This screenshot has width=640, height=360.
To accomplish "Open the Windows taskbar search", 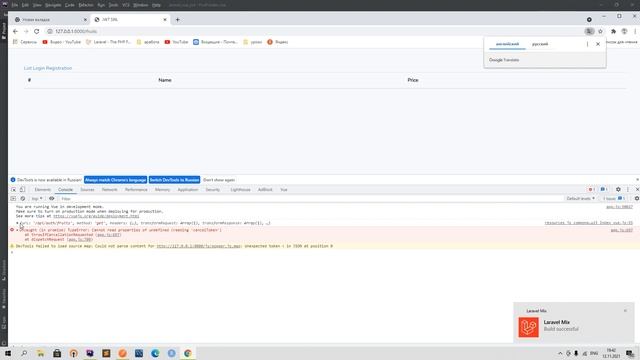I will point(24,353).
